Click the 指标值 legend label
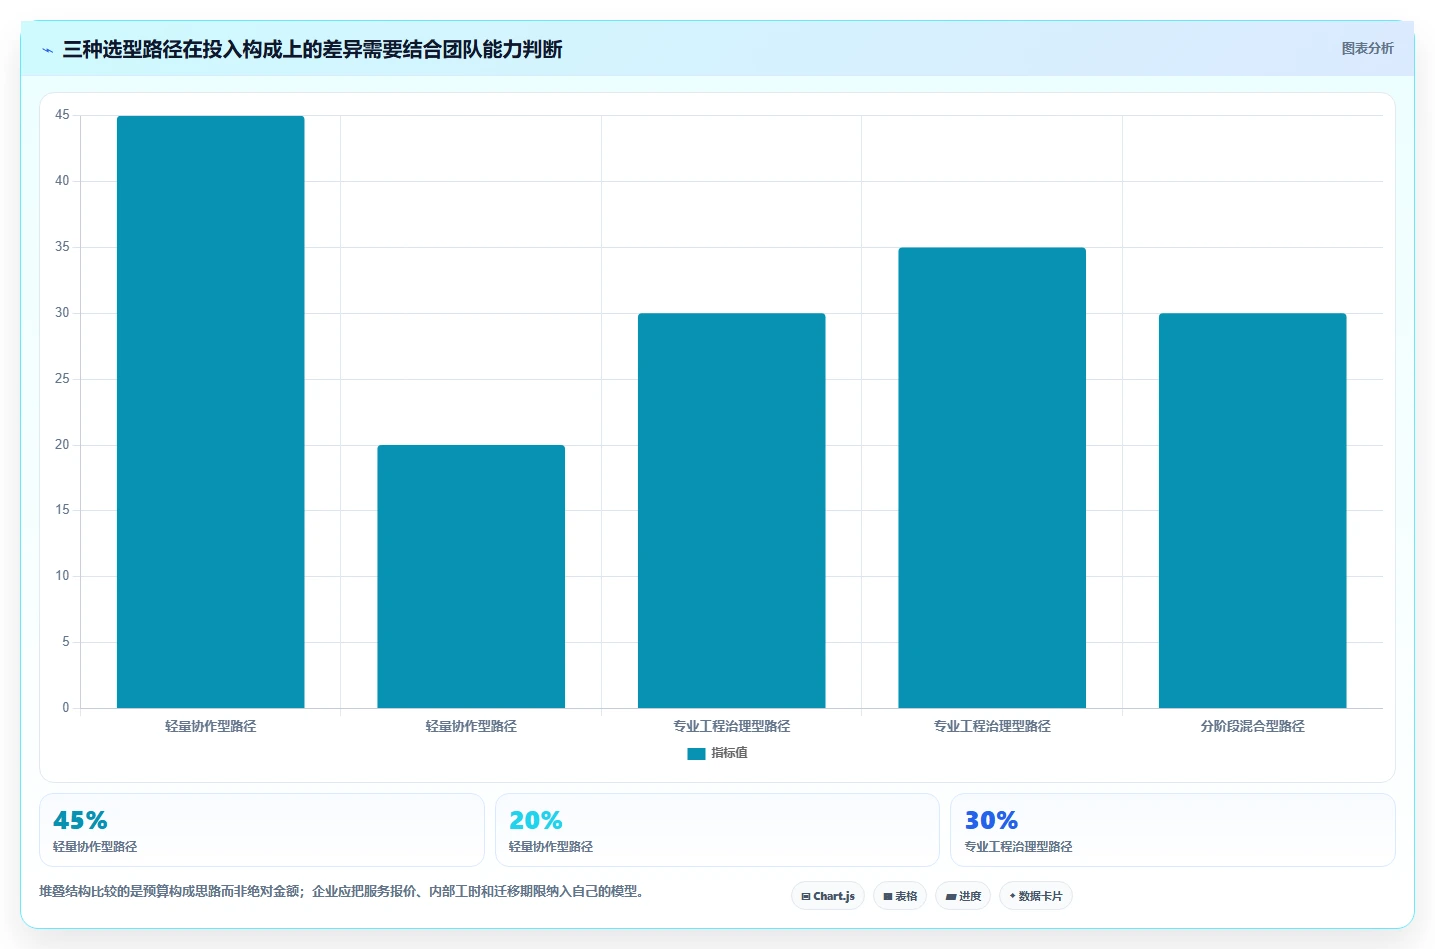The image size is (1435, 949). (x=729, y=753)
